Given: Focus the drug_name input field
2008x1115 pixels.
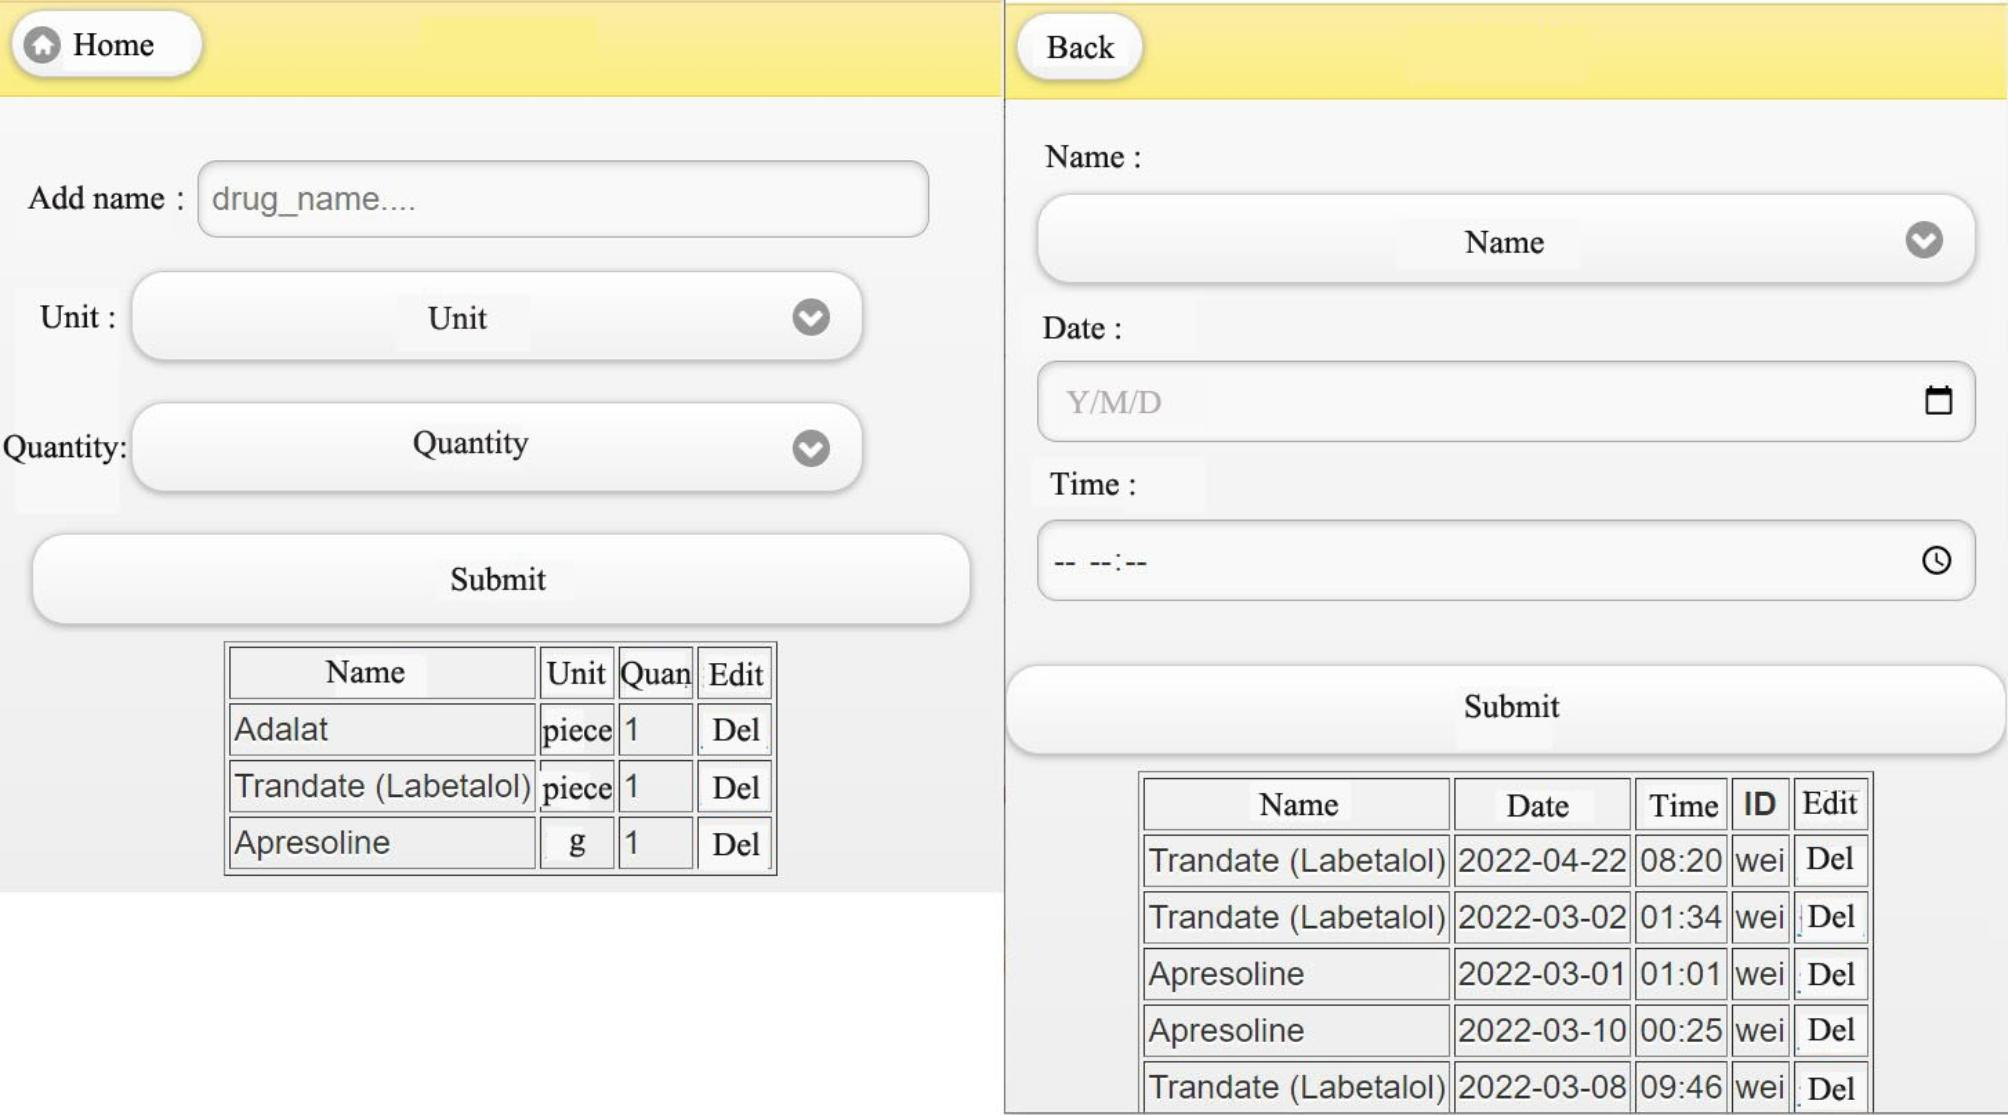Looking at the screenshot, I should coord(563,199).
